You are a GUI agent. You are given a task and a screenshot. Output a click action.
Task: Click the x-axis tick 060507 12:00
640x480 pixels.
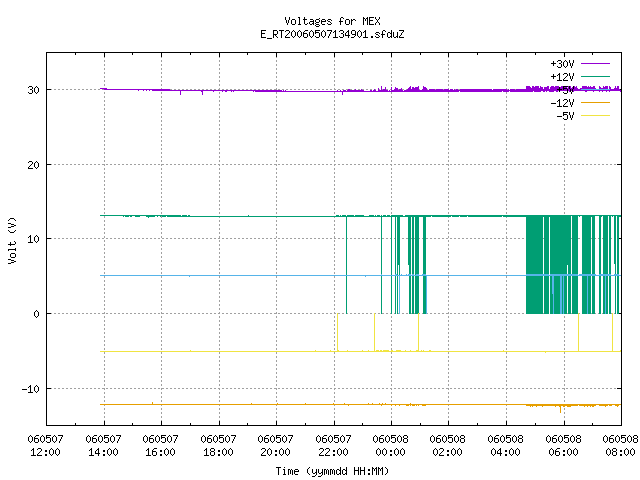pos(45,445)
